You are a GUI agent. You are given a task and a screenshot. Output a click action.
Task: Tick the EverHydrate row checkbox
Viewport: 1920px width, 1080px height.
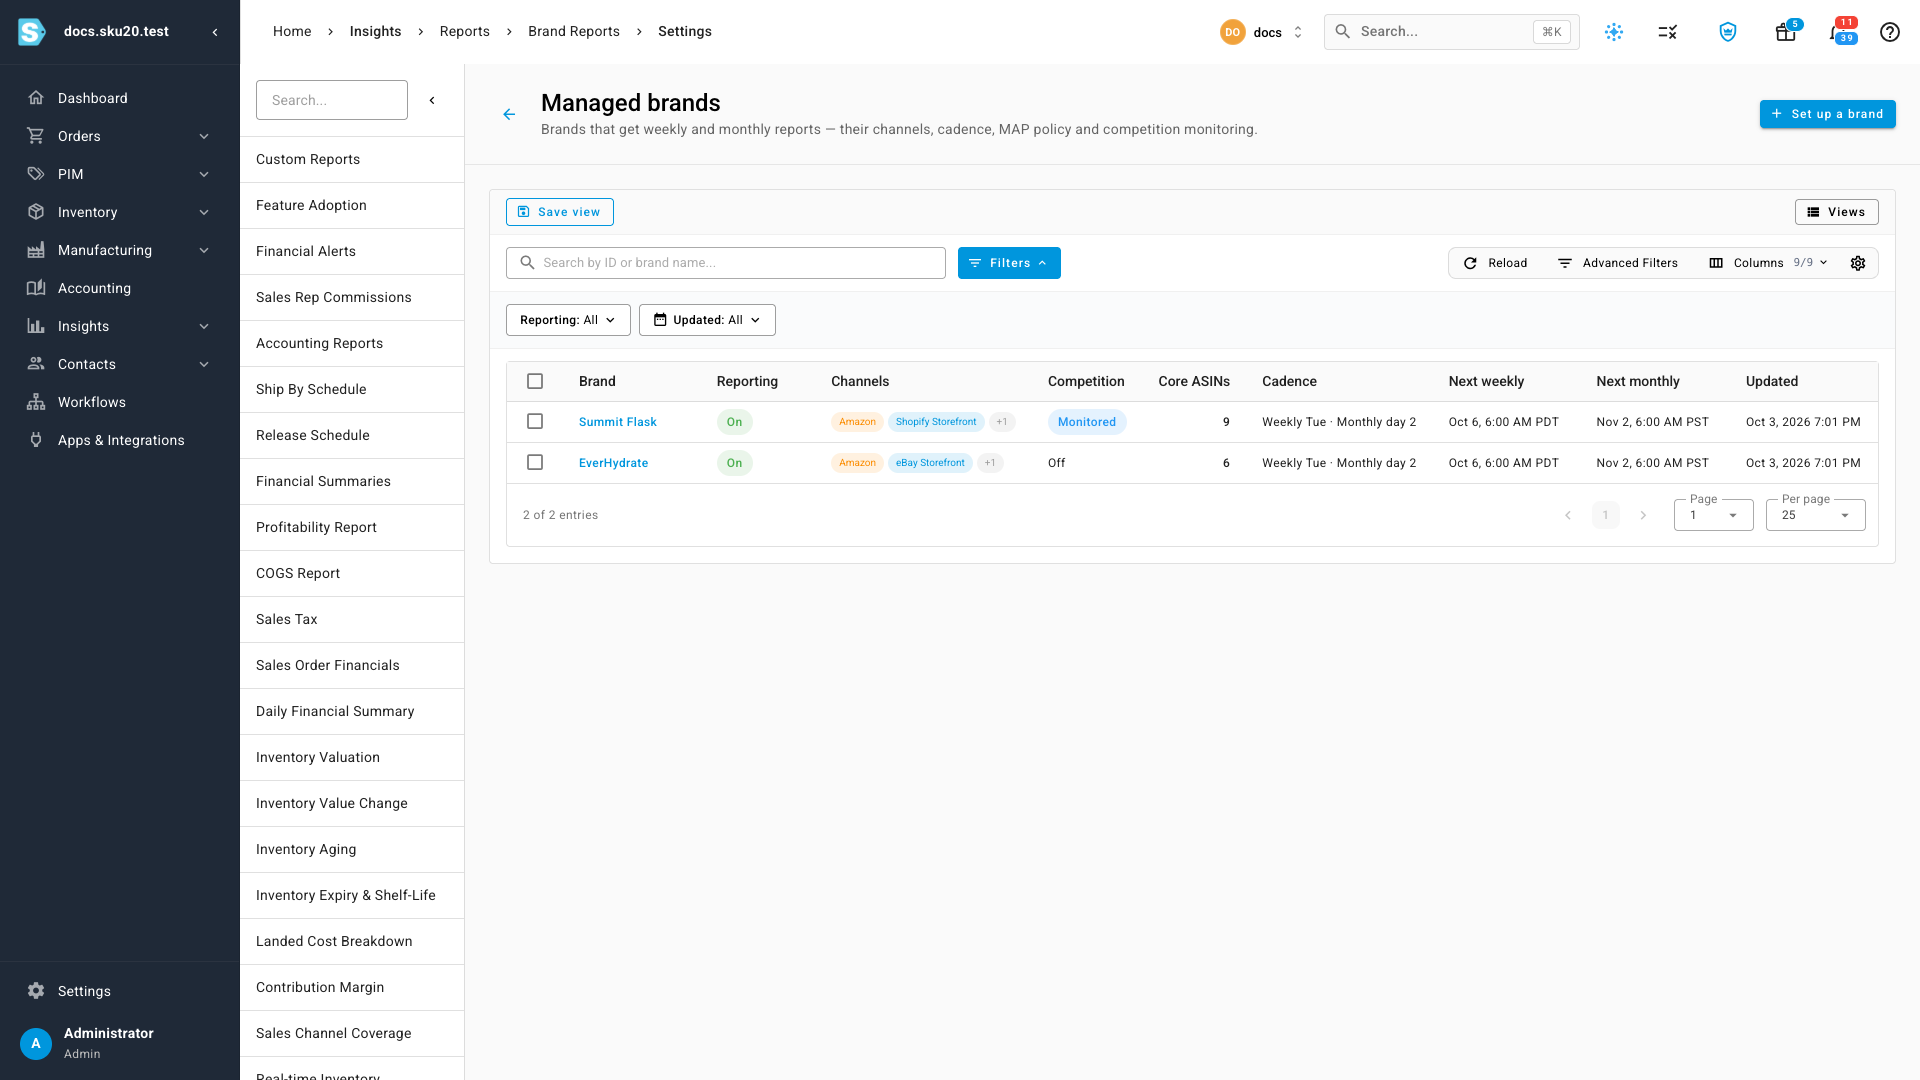535,463
